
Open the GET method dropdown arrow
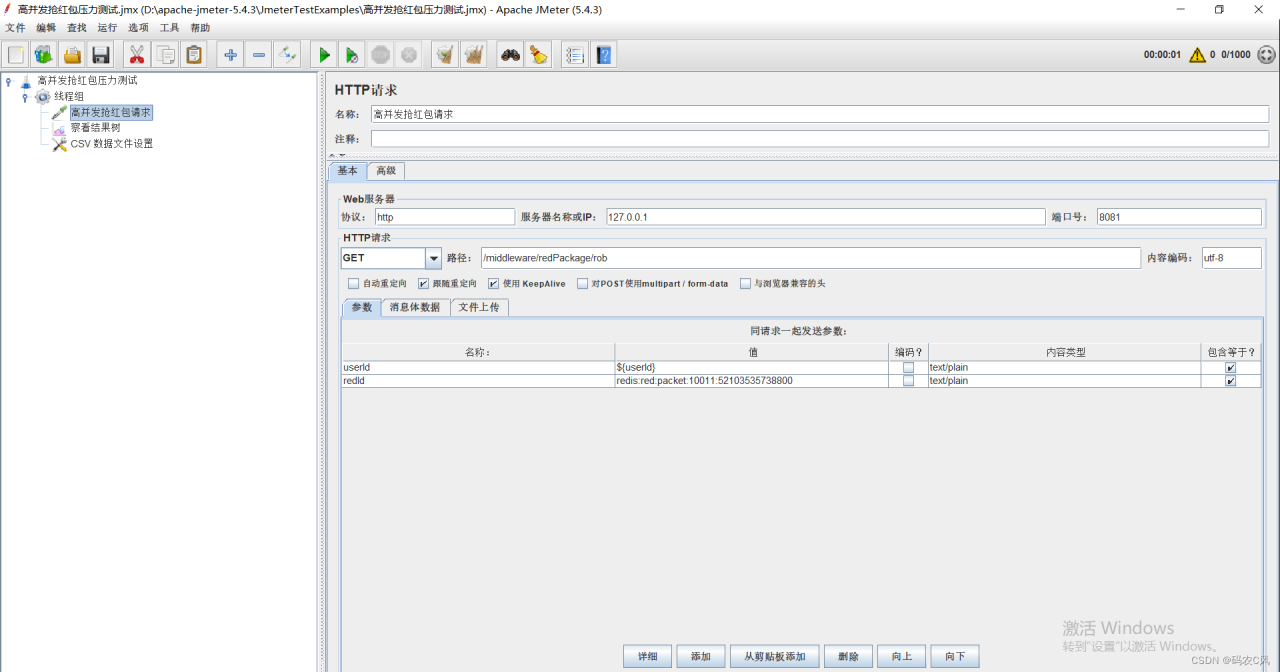point(434,258)
